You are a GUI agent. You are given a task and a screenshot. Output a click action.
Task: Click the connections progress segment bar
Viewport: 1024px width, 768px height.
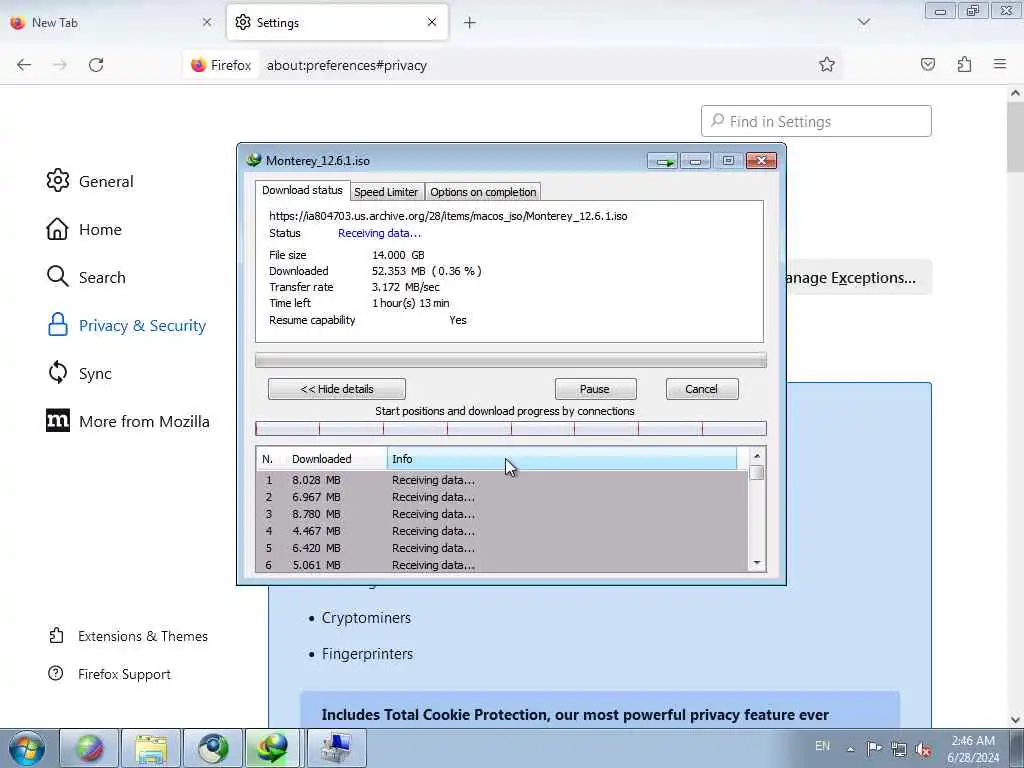tap(511, 429)
